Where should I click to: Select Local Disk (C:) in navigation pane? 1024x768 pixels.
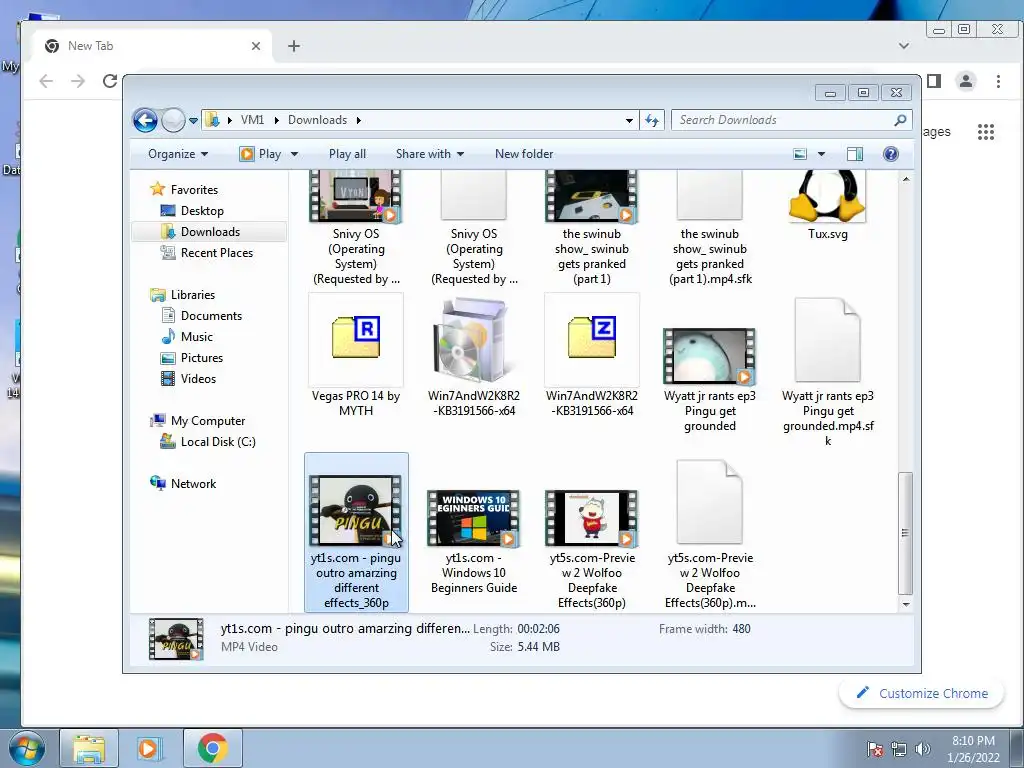tap(218, 442)
